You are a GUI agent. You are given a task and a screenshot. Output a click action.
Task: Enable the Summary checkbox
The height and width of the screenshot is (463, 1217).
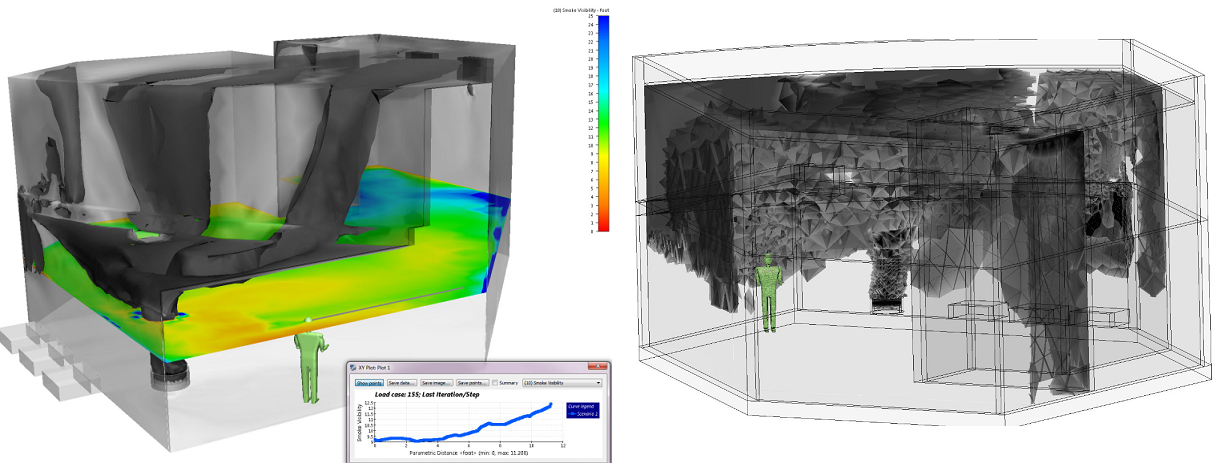pos(494,383)
